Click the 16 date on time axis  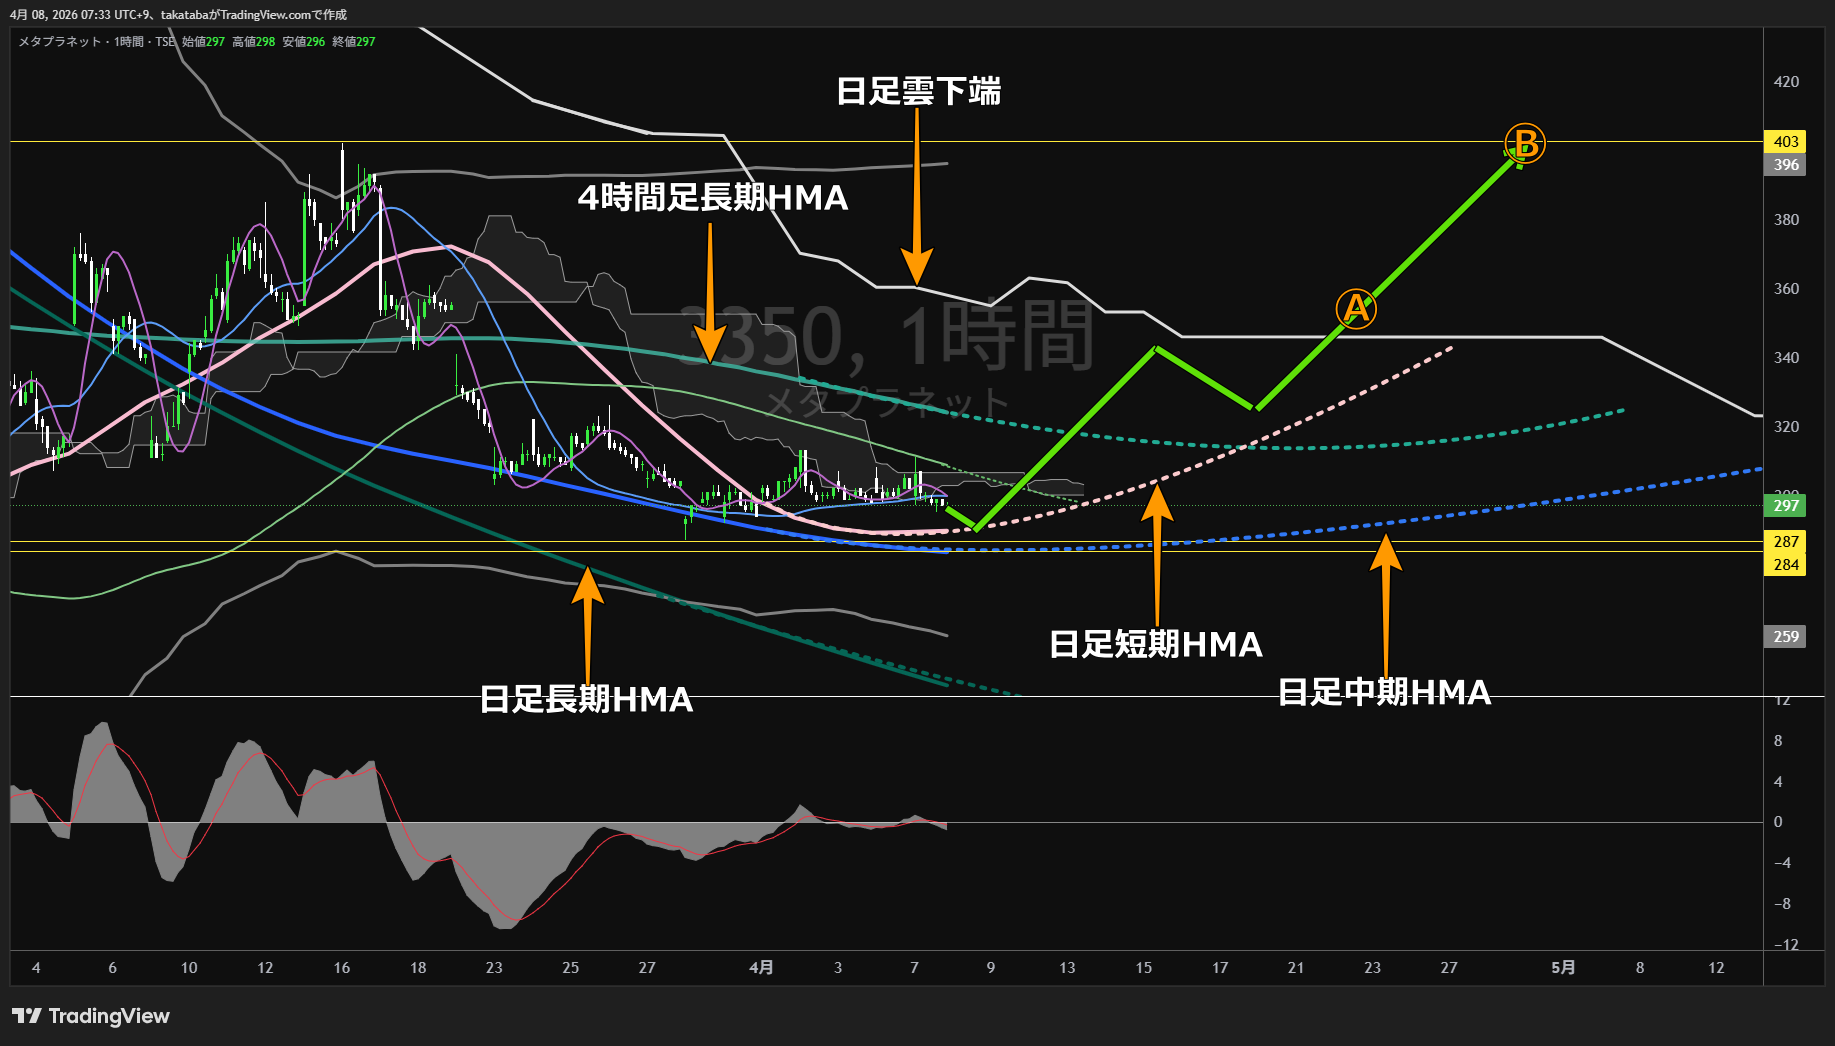point(342,968)
